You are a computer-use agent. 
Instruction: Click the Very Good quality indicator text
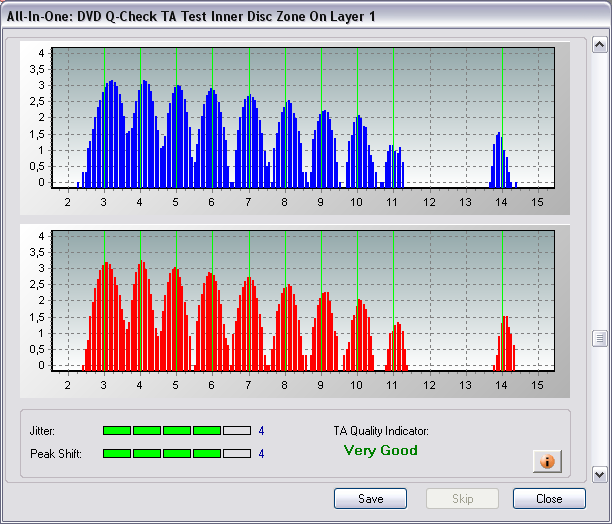coord(381,450)
